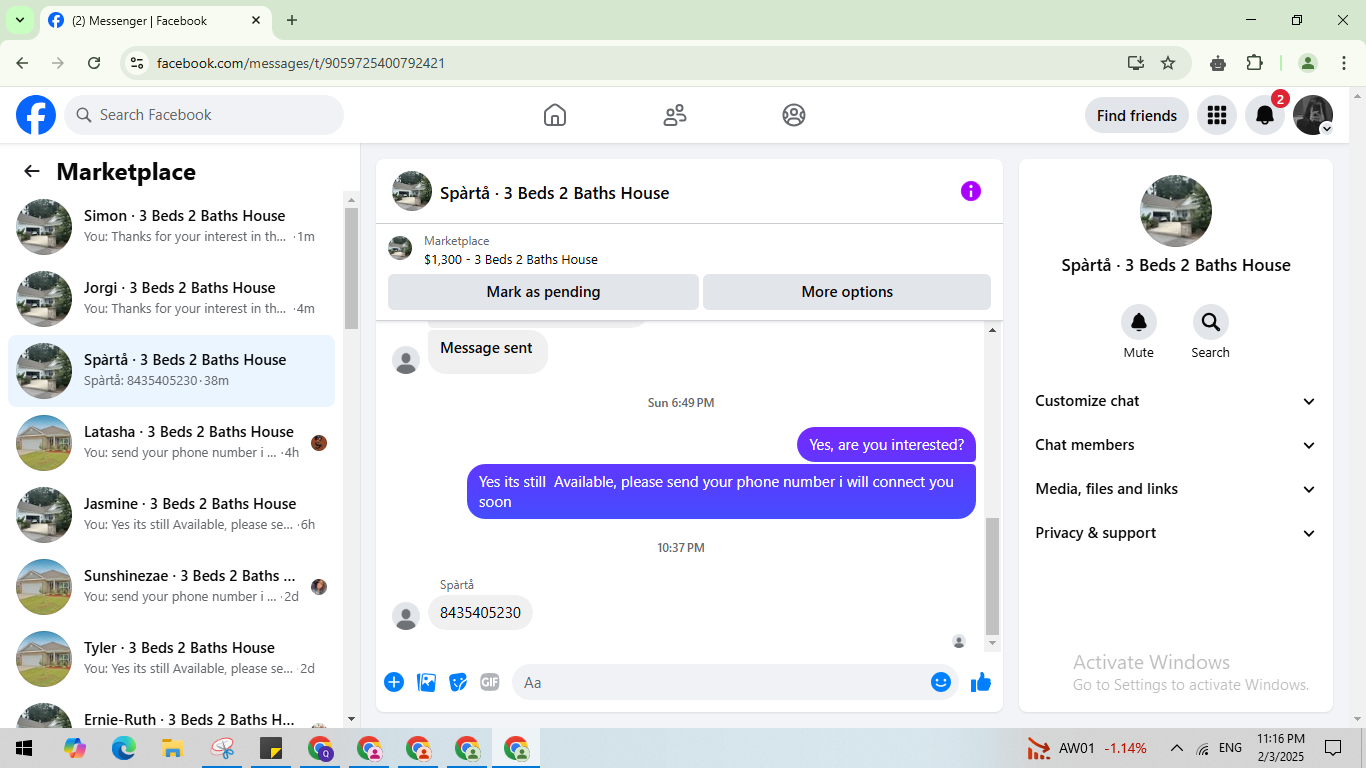Open Chrome tab search dropdown arrow
1366x768 pixels.
click(x=19, y=20)
